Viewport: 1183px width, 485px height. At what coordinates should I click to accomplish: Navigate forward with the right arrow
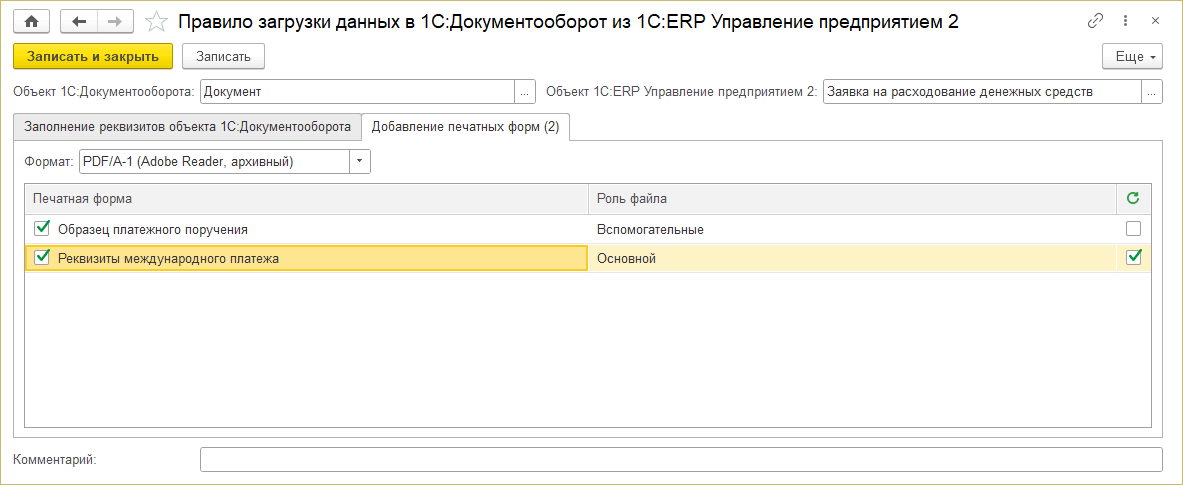click(115, 21)
